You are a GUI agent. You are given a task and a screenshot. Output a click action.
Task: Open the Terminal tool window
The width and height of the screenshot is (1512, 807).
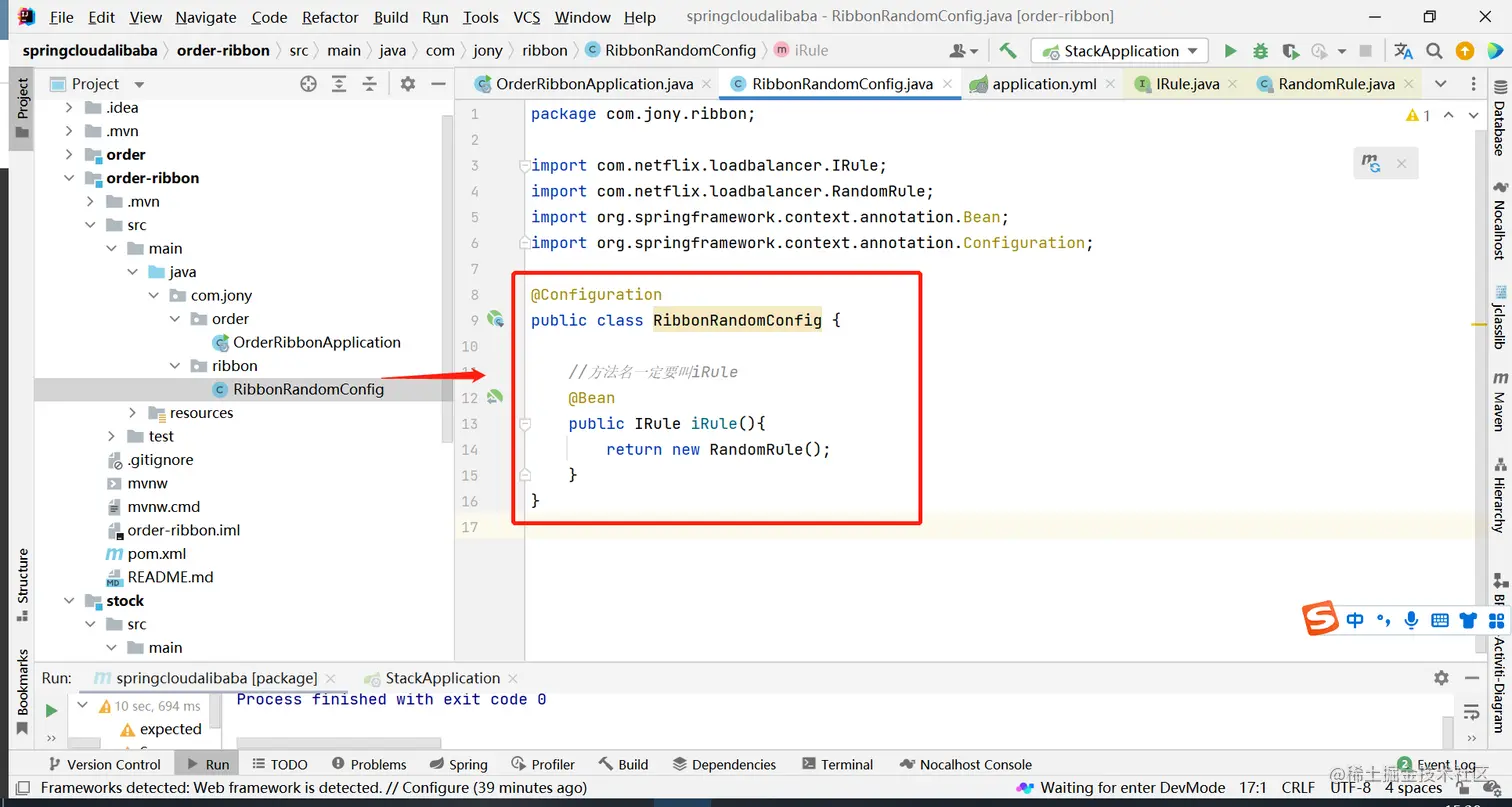tap(836, 764)
